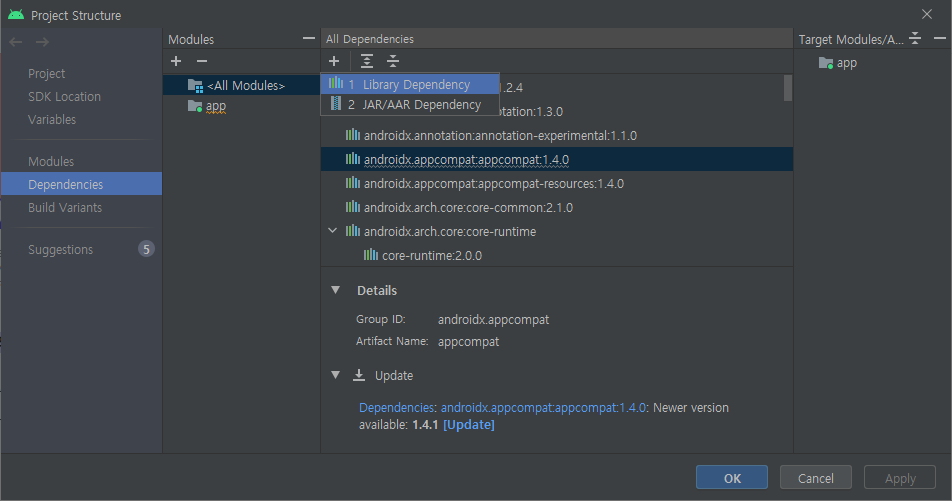Add dependency using plus icon
Viewport: 952px width, 501px height.
334,61
